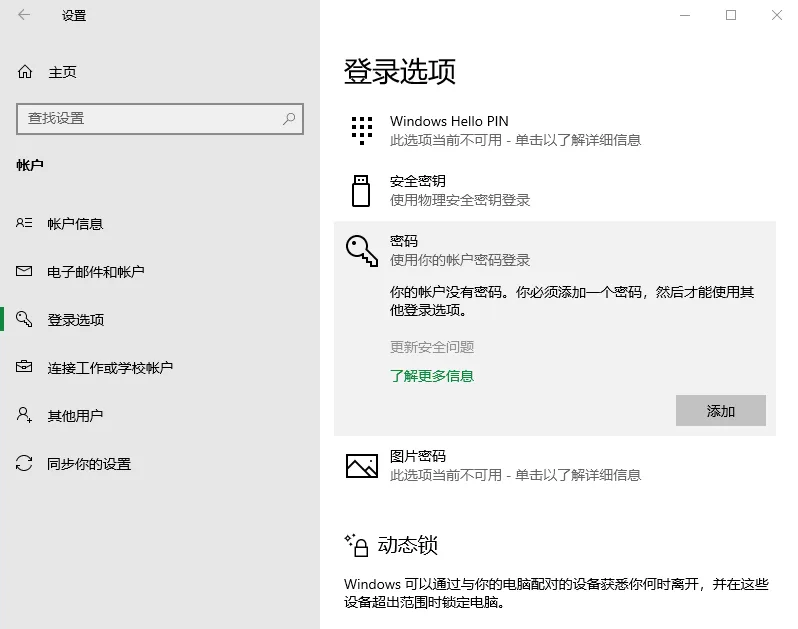
Task: Click PIN text 此选项当前不可用 details
Action: pyautogui.click(x=515, y=140)
